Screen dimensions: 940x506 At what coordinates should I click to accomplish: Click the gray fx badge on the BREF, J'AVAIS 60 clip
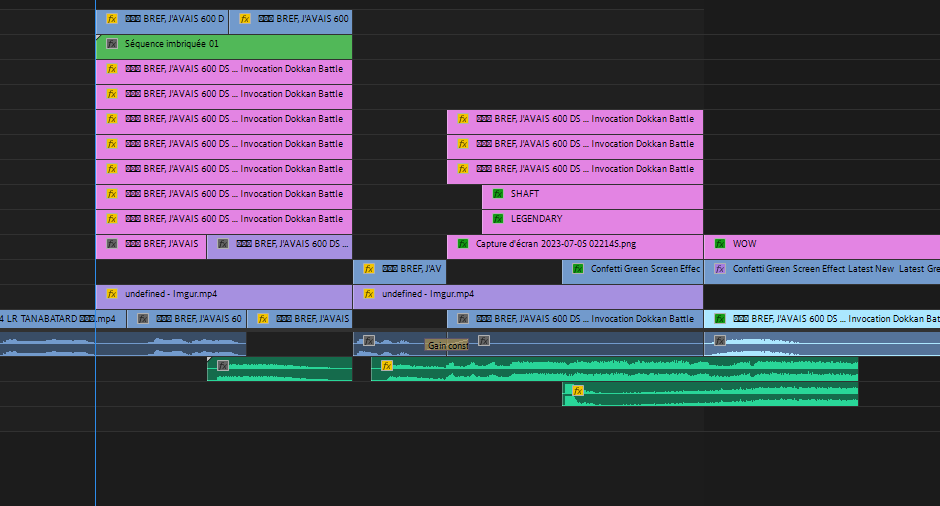pyautogui.click(x=143, y=319)
